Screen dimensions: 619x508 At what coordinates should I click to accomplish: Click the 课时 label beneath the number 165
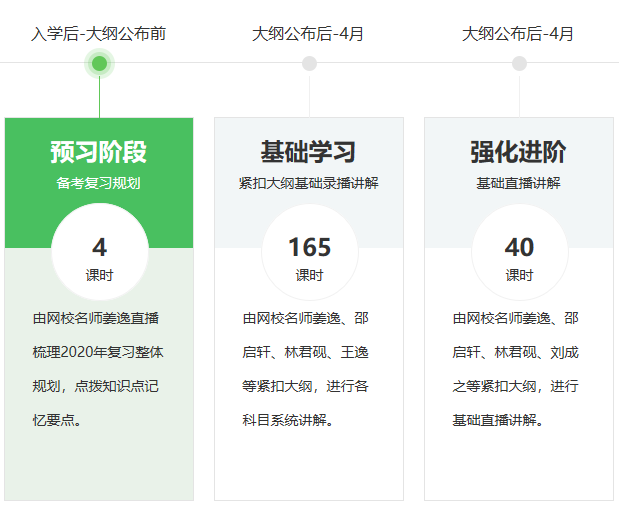309,275
